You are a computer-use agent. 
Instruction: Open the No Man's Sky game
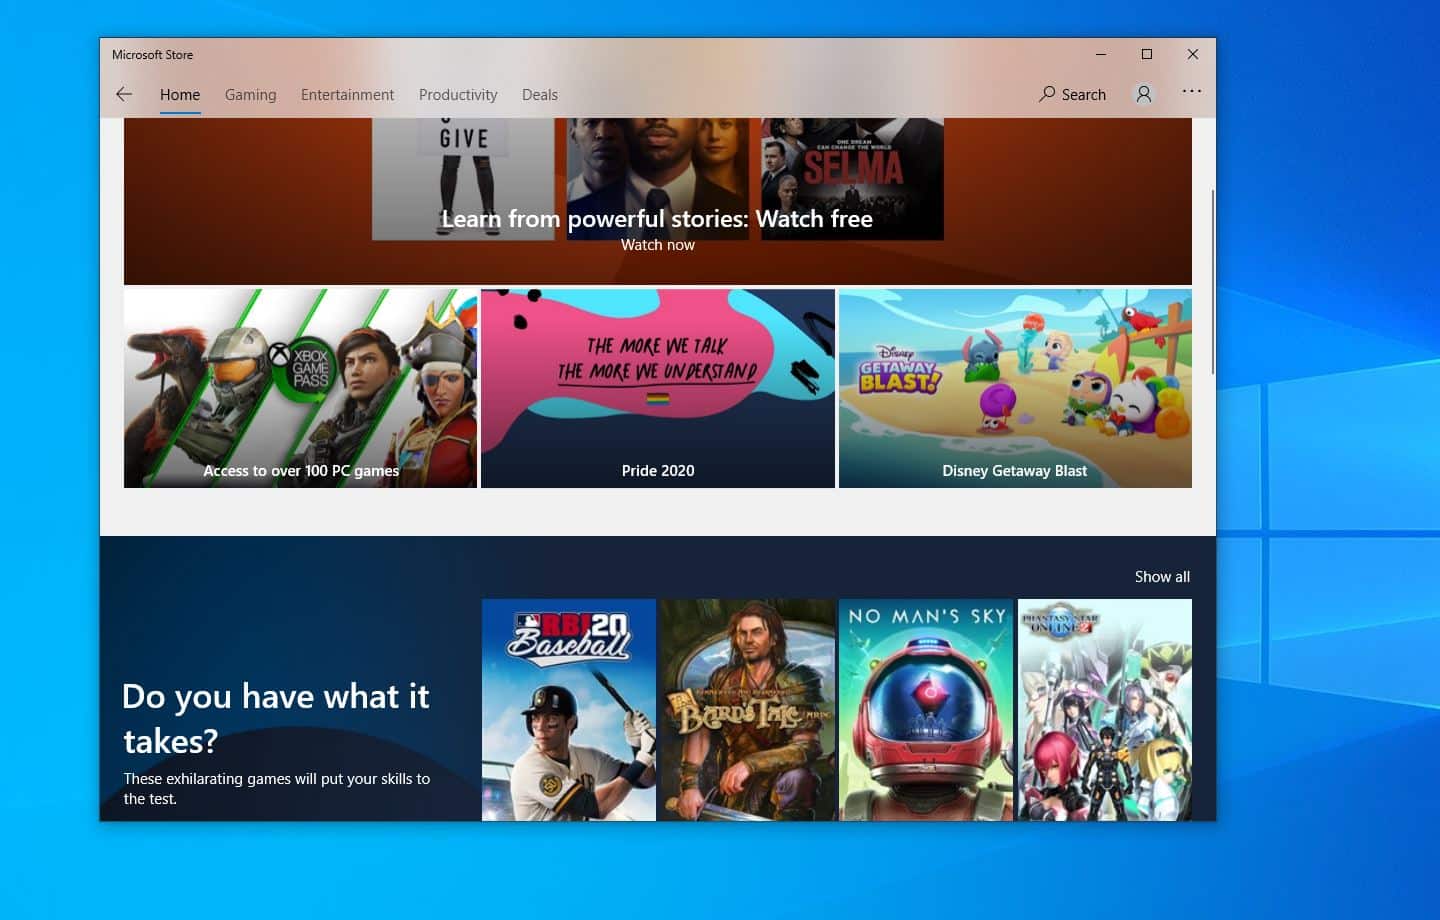coord(926,710)
